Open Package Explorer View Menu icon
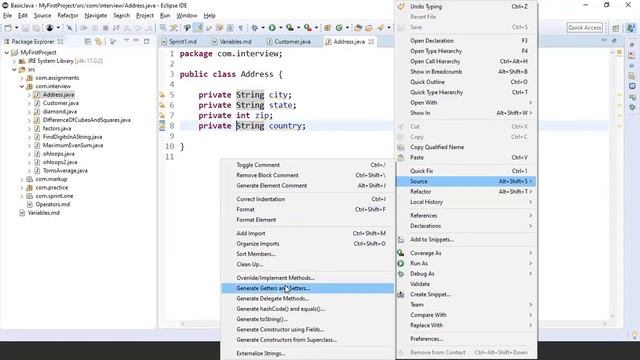The width and height of the screenshot is (640, 360). (126, 41)
